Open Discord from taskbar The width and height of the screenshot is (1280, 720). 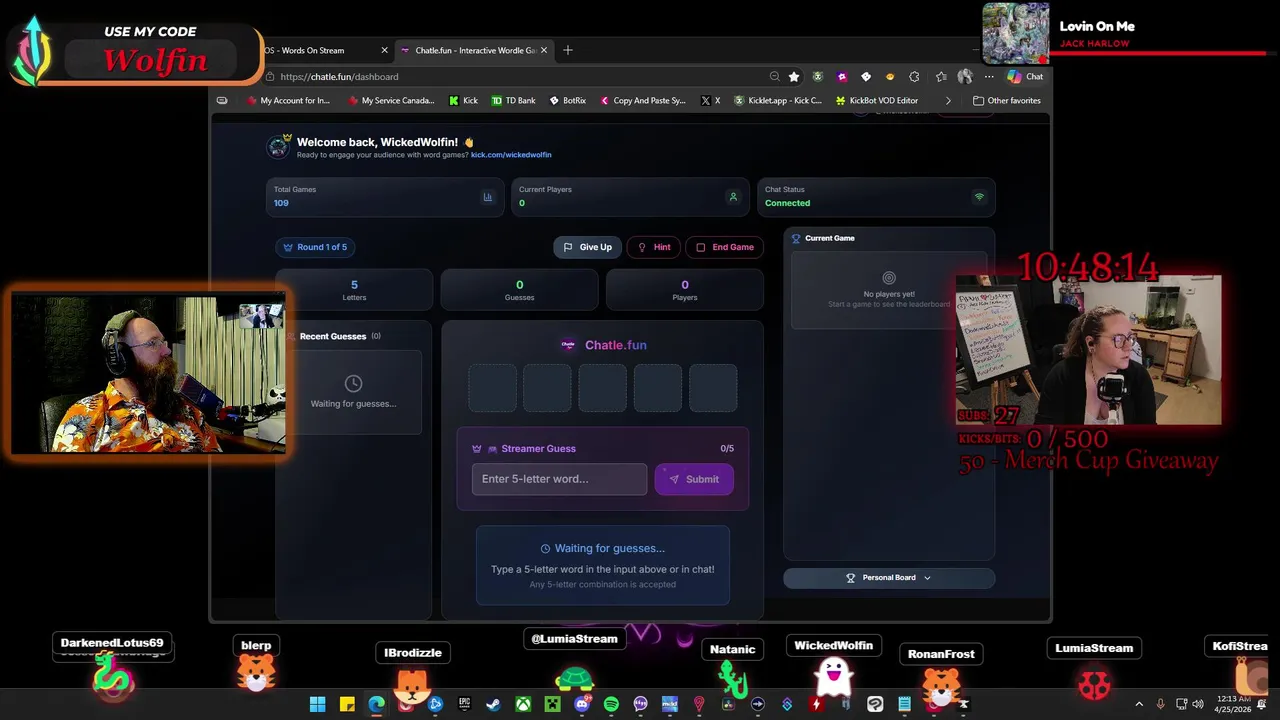click(x=582, y=704)
